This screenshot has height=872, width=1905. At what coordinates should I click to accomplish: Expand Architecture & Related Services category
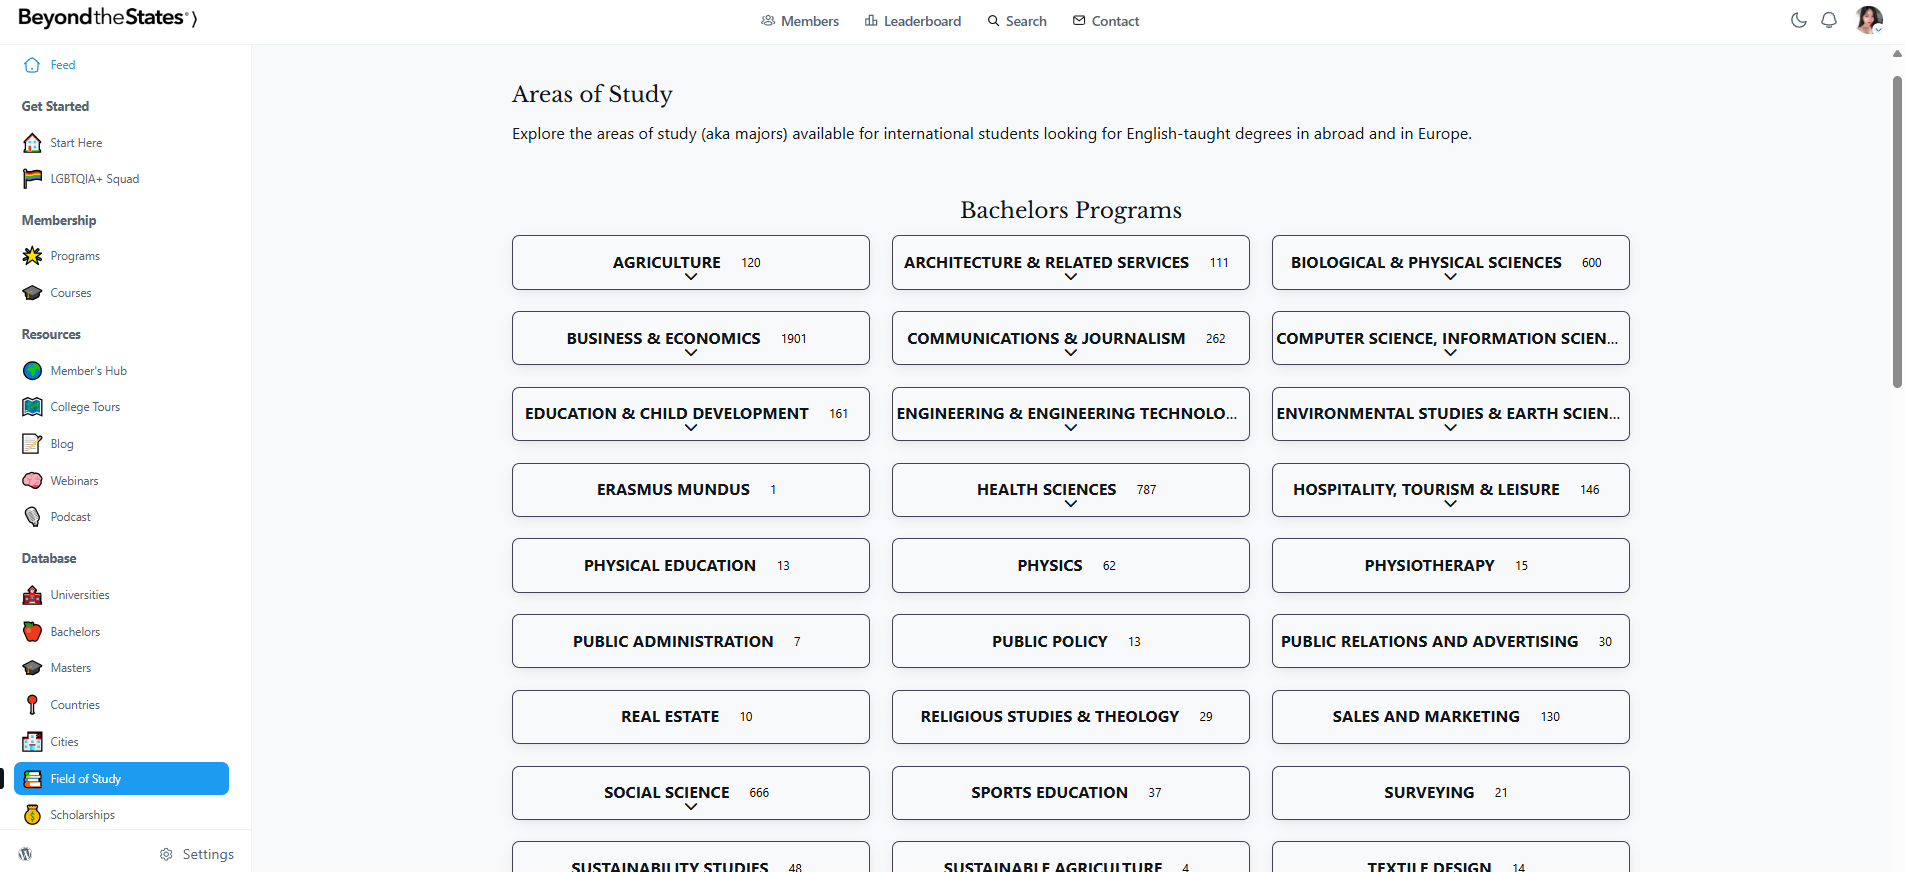pyautogui.click(x=1071, y=263)
